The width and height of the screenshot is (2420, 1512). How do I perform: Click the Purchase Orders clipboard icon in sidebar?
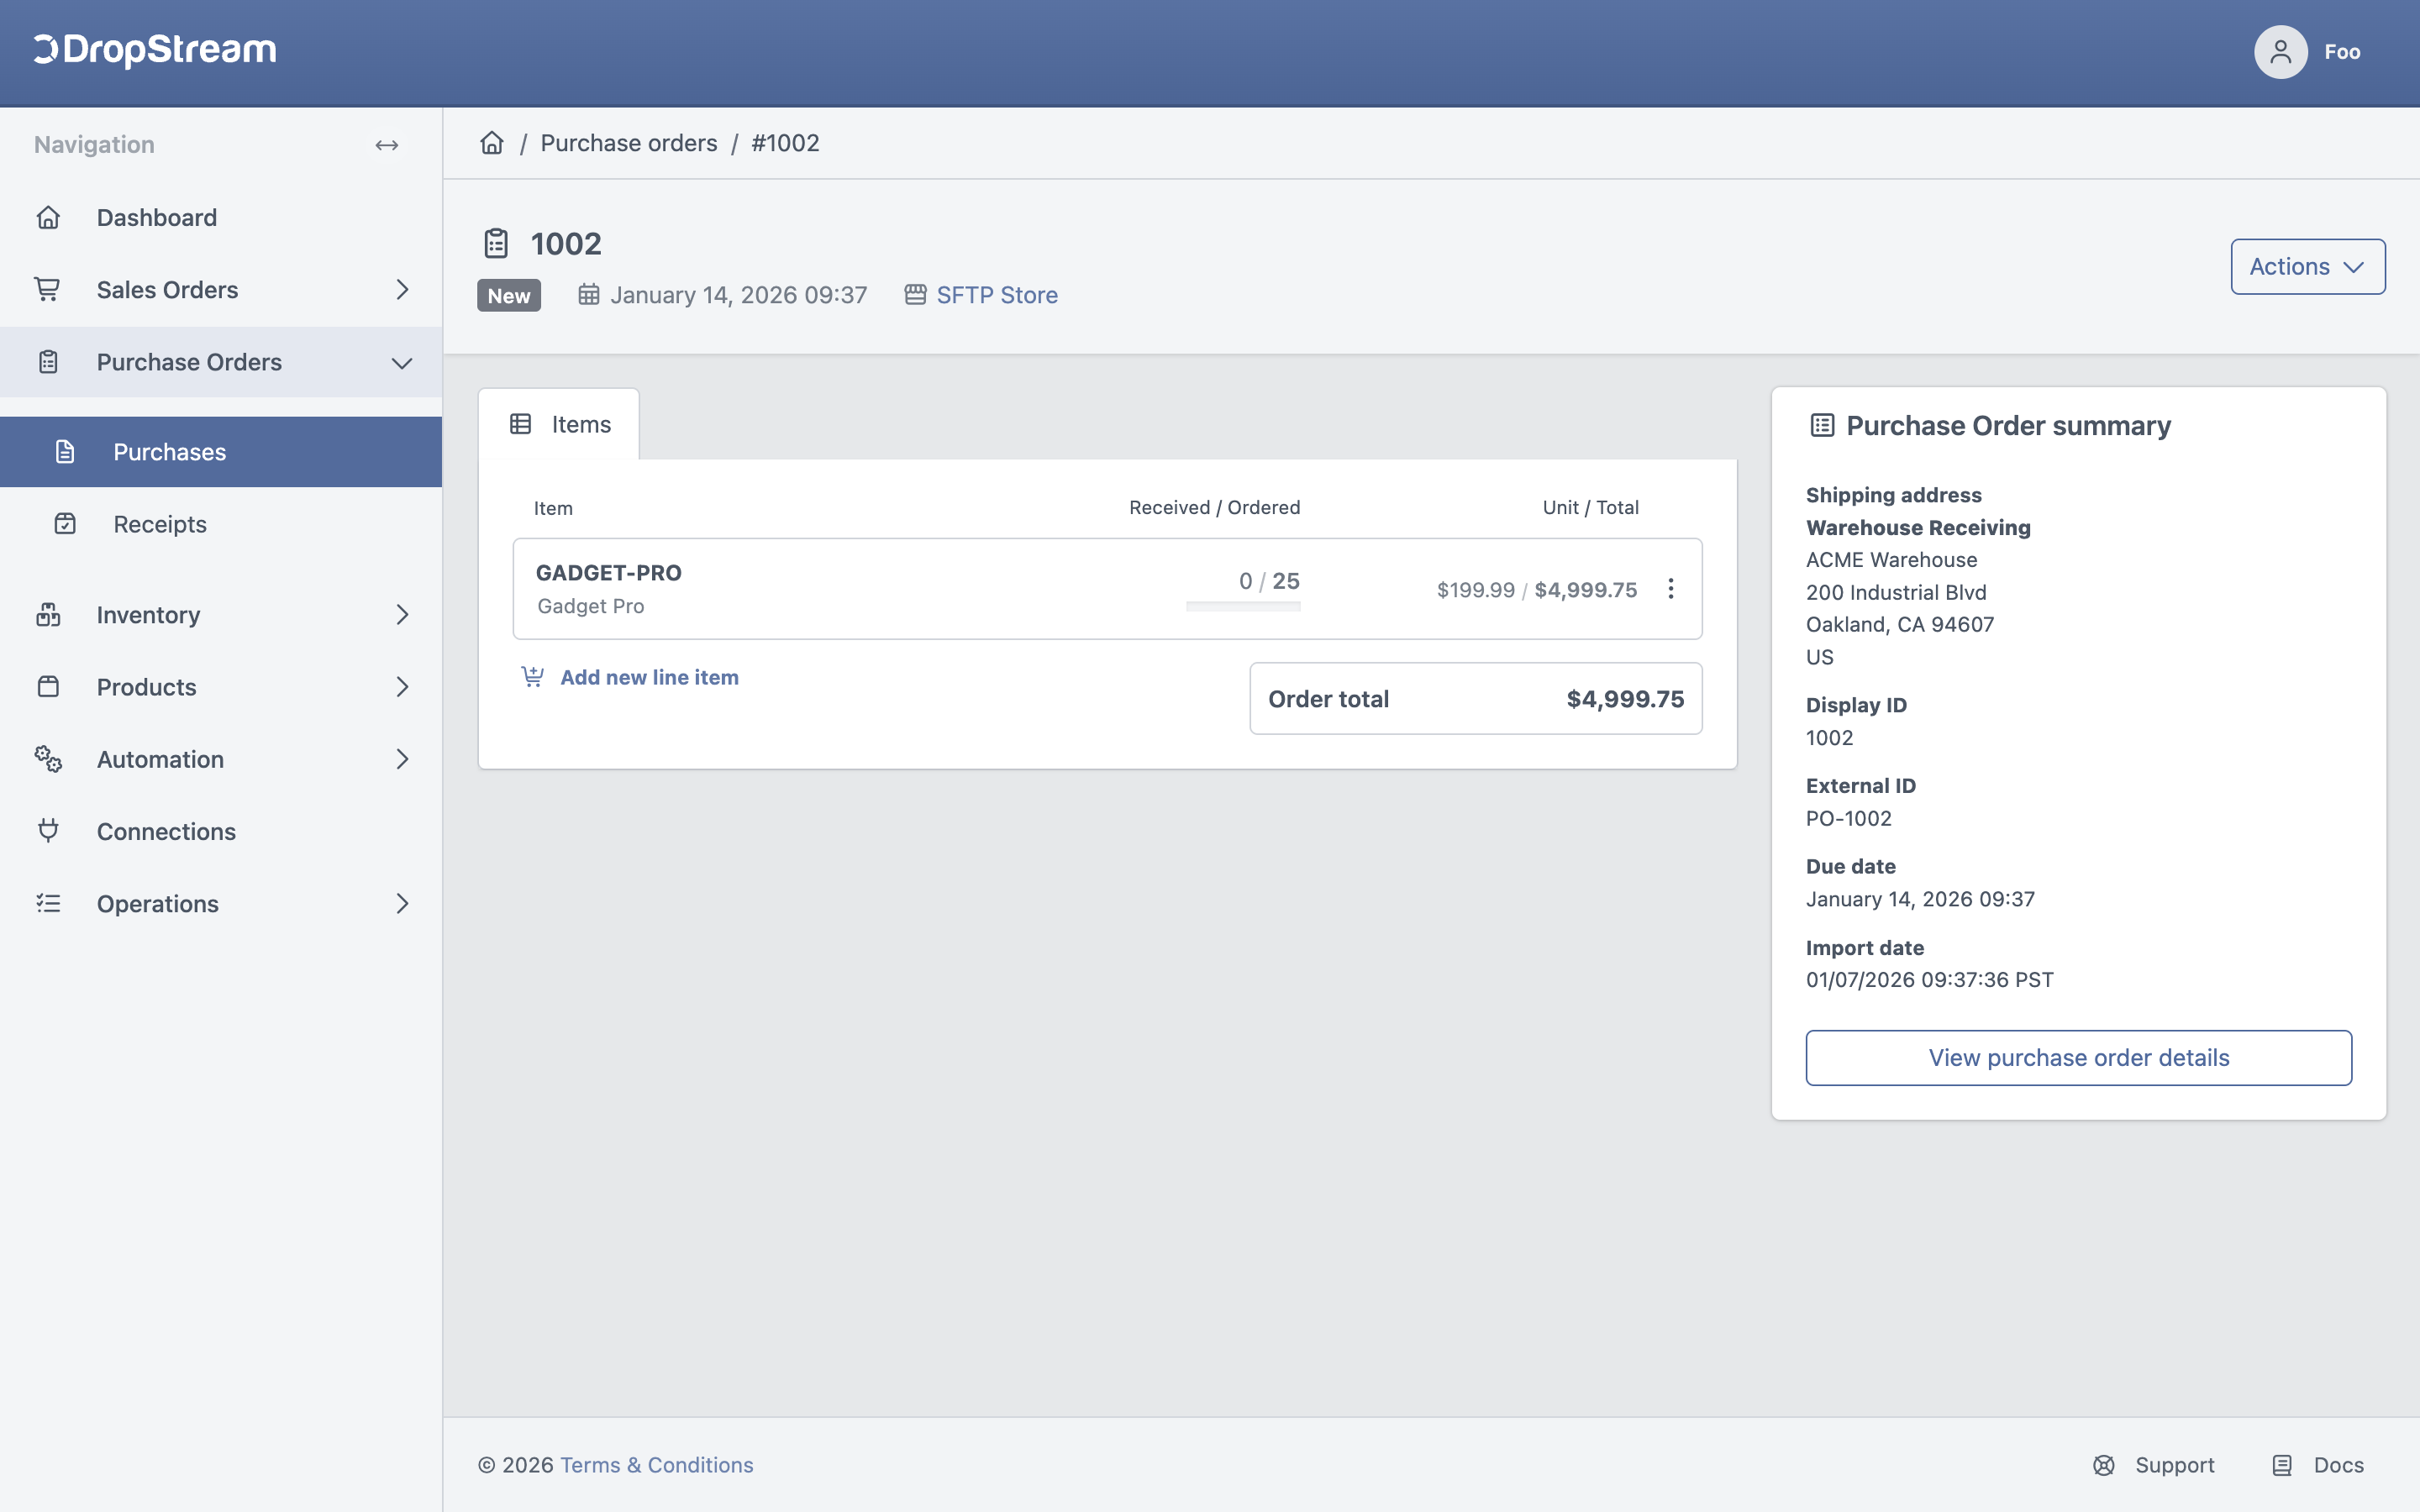click(48, 362)
